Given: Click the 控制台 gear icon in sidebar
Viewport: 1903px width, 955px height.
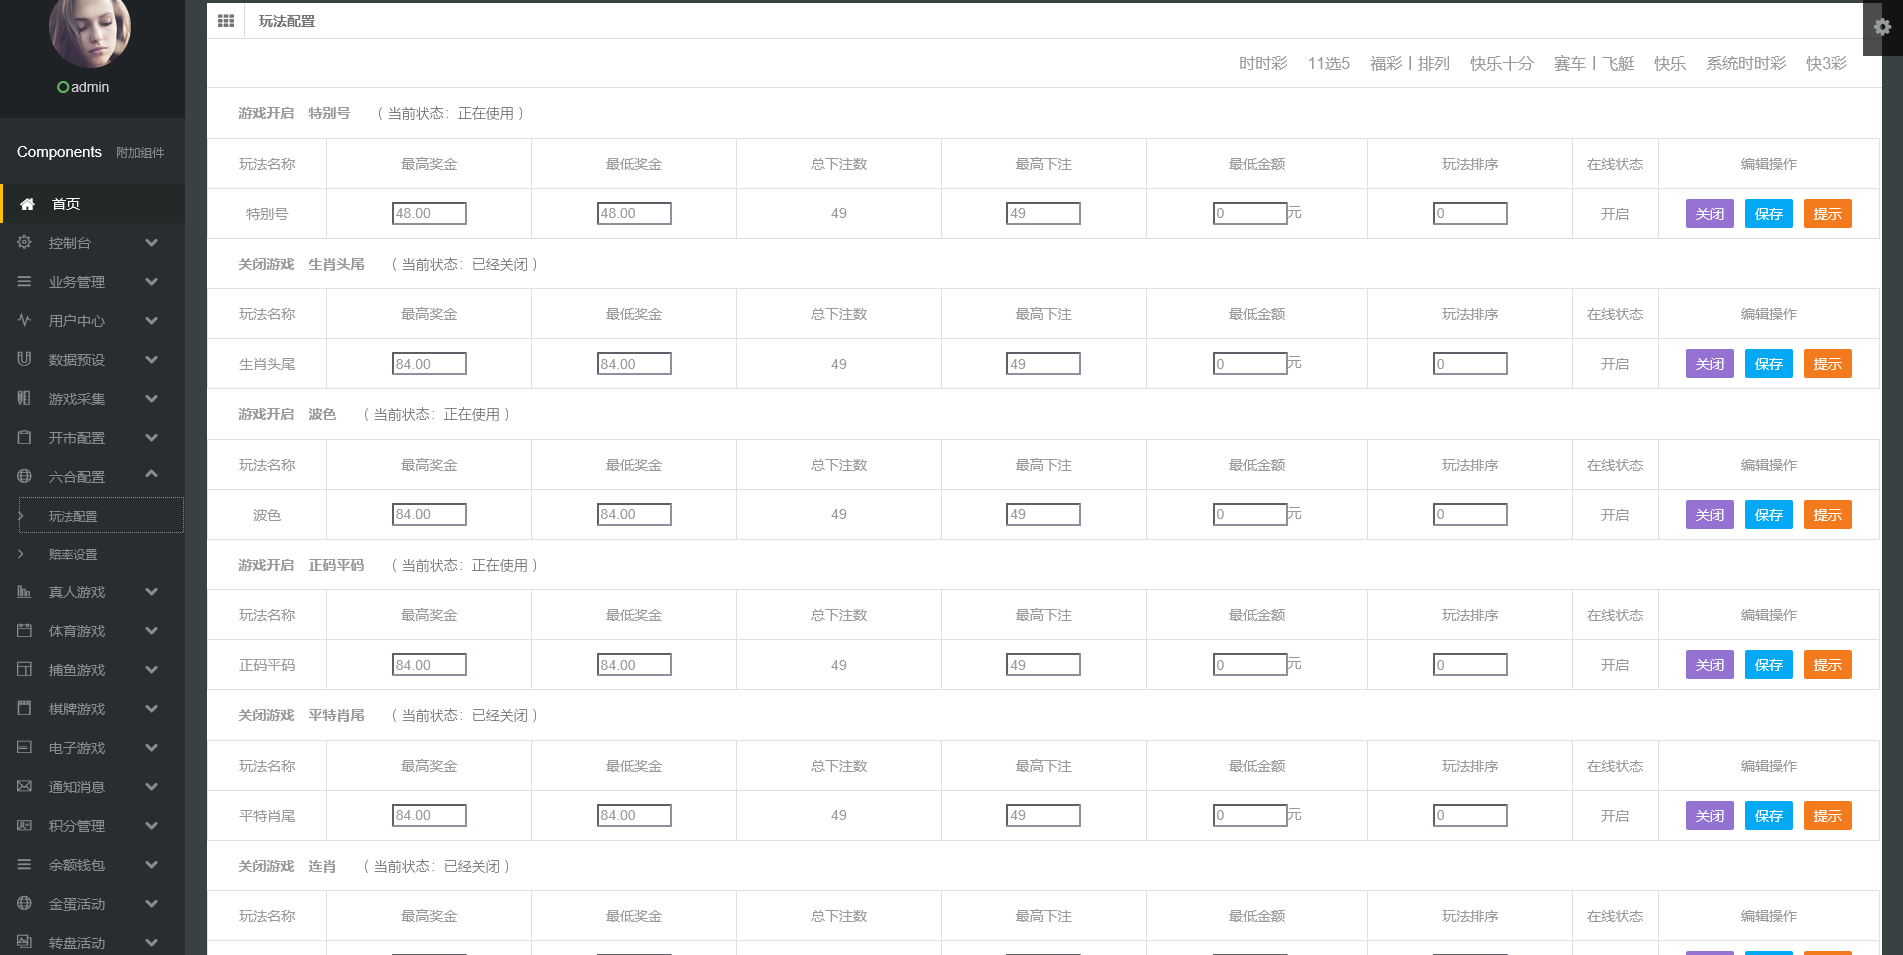Looking at the screenshot, I should [x=25, y=243].
